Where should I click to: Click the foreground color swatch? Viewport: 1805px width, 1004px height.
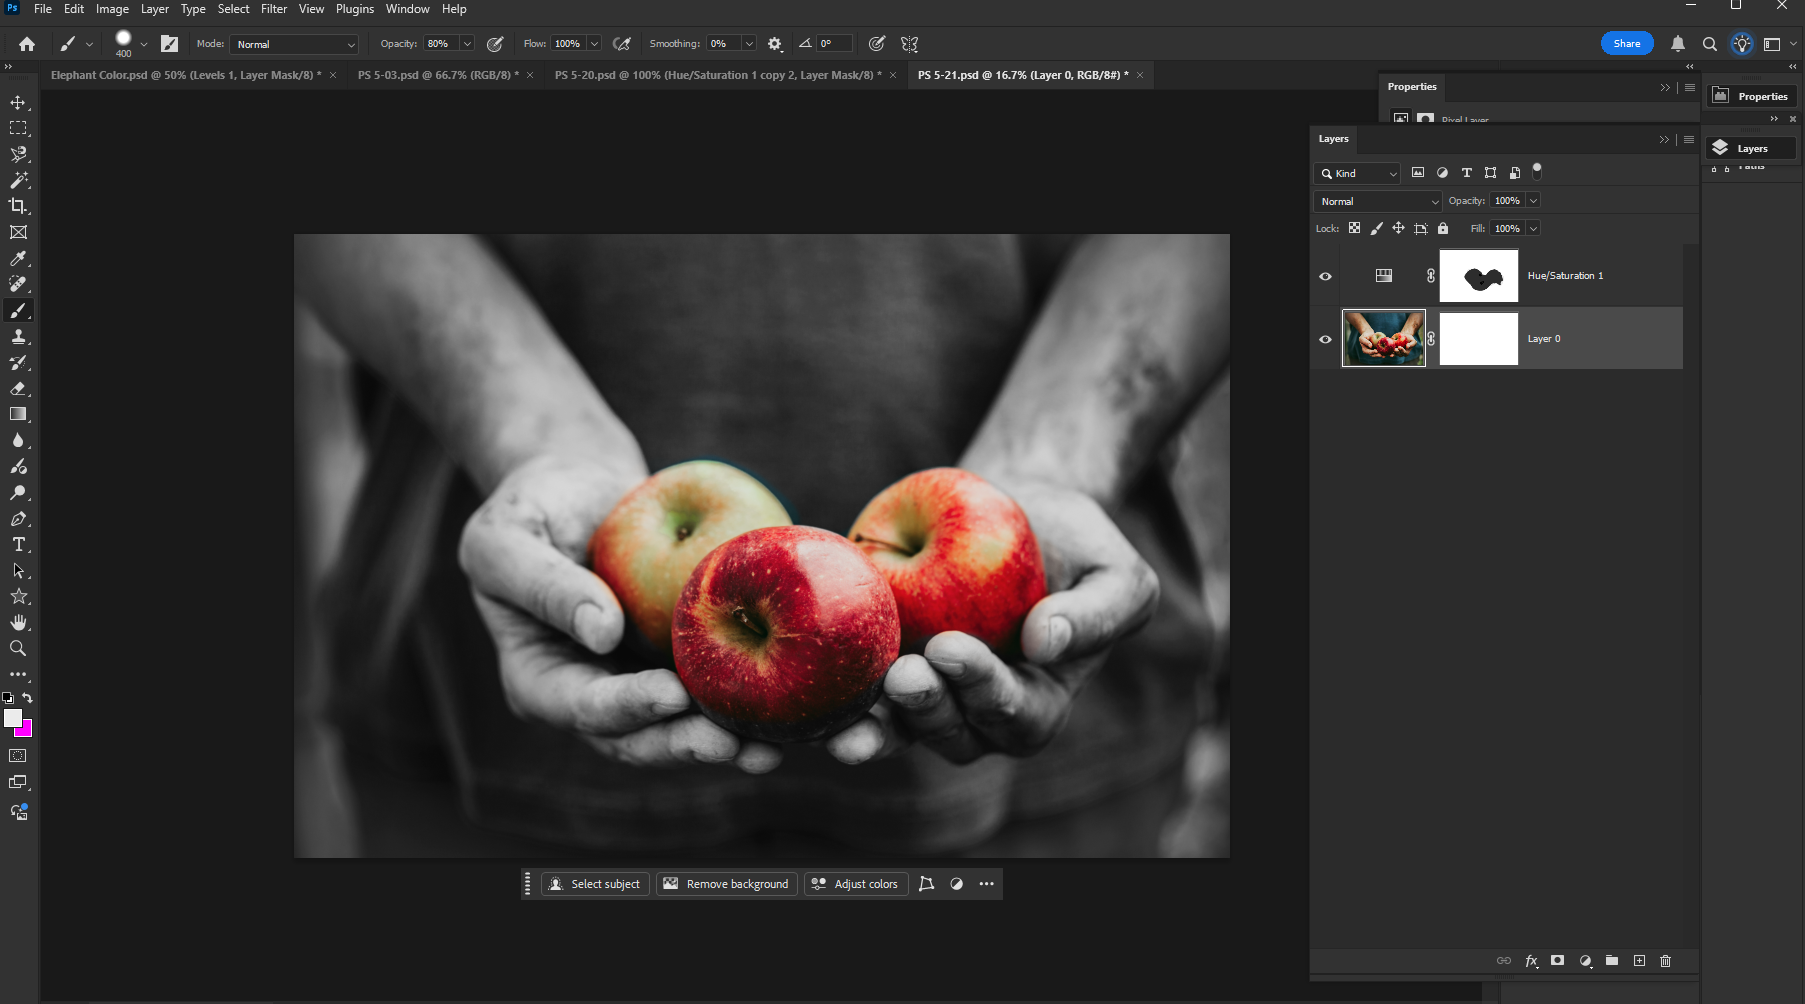point(14,718)
